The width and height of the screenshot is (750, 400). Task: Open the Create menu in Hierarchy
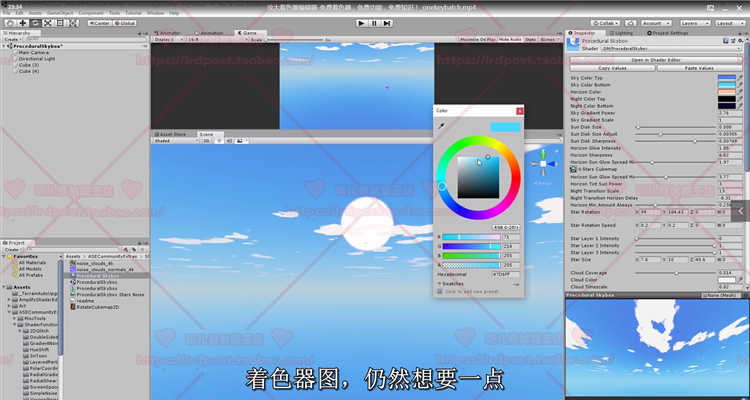(11, 39)
